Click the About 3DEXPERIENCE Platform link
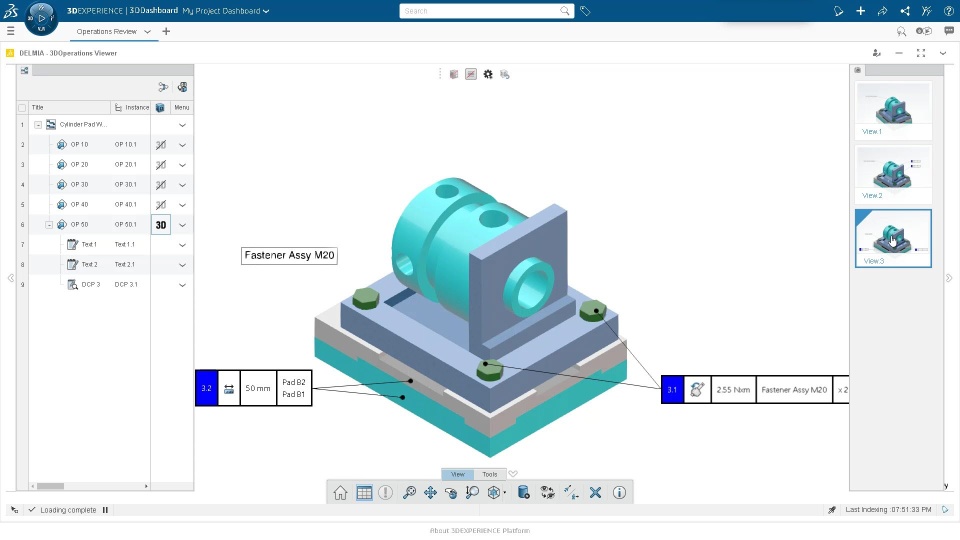 (480, 531)
